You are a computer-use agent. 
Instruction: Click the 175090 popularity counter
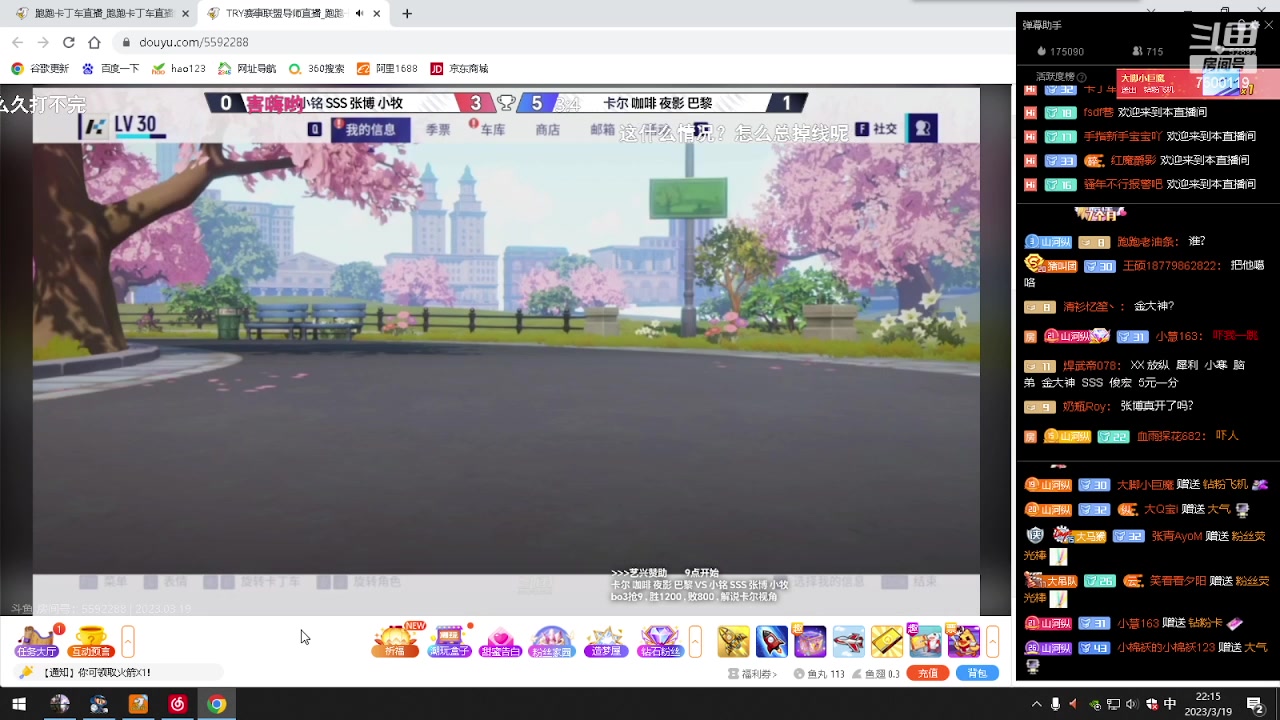(1060, 51)
